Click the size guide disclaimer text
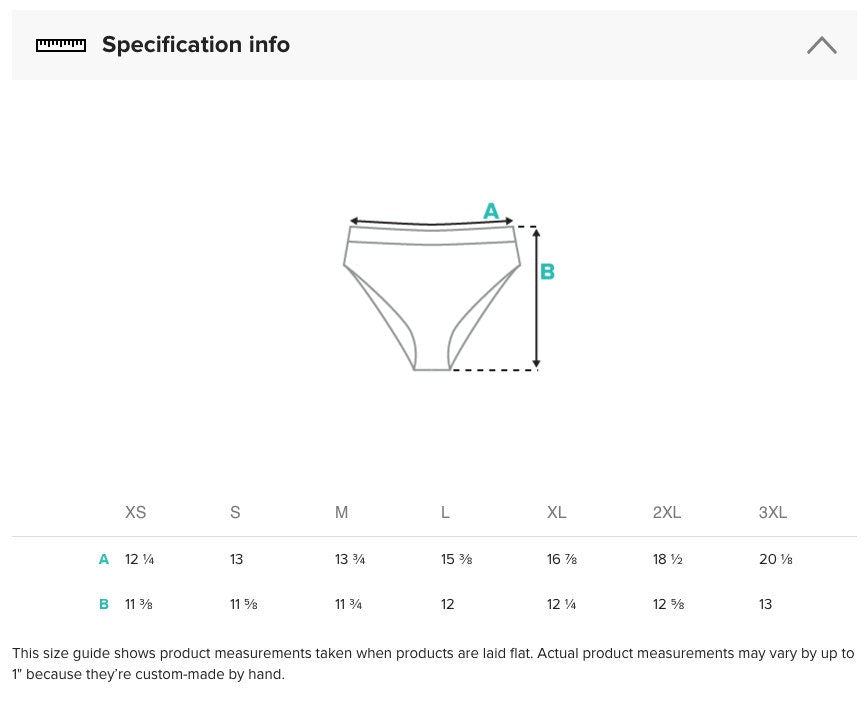The image size is (868, 714). 433,664
